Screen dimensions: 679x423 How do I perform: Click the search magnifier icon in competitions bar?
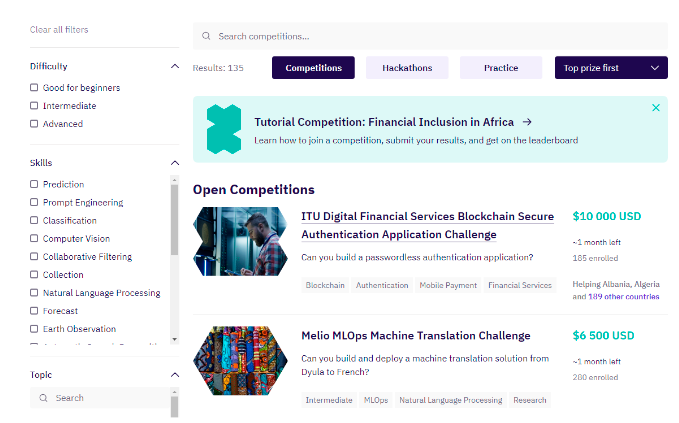click(206, 36)
